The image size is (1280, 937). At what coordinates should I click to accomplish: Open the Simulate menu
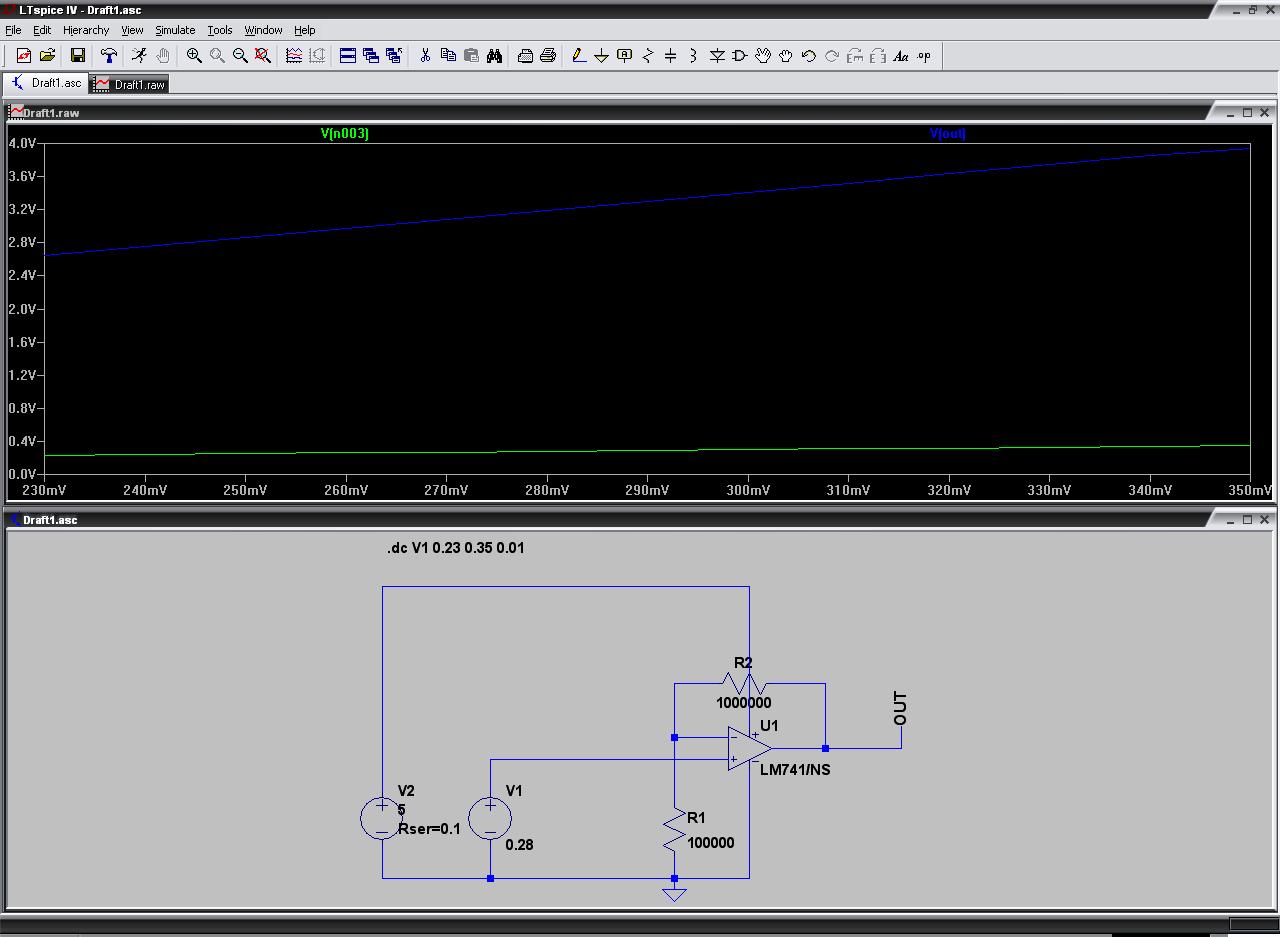pos(175,30)
